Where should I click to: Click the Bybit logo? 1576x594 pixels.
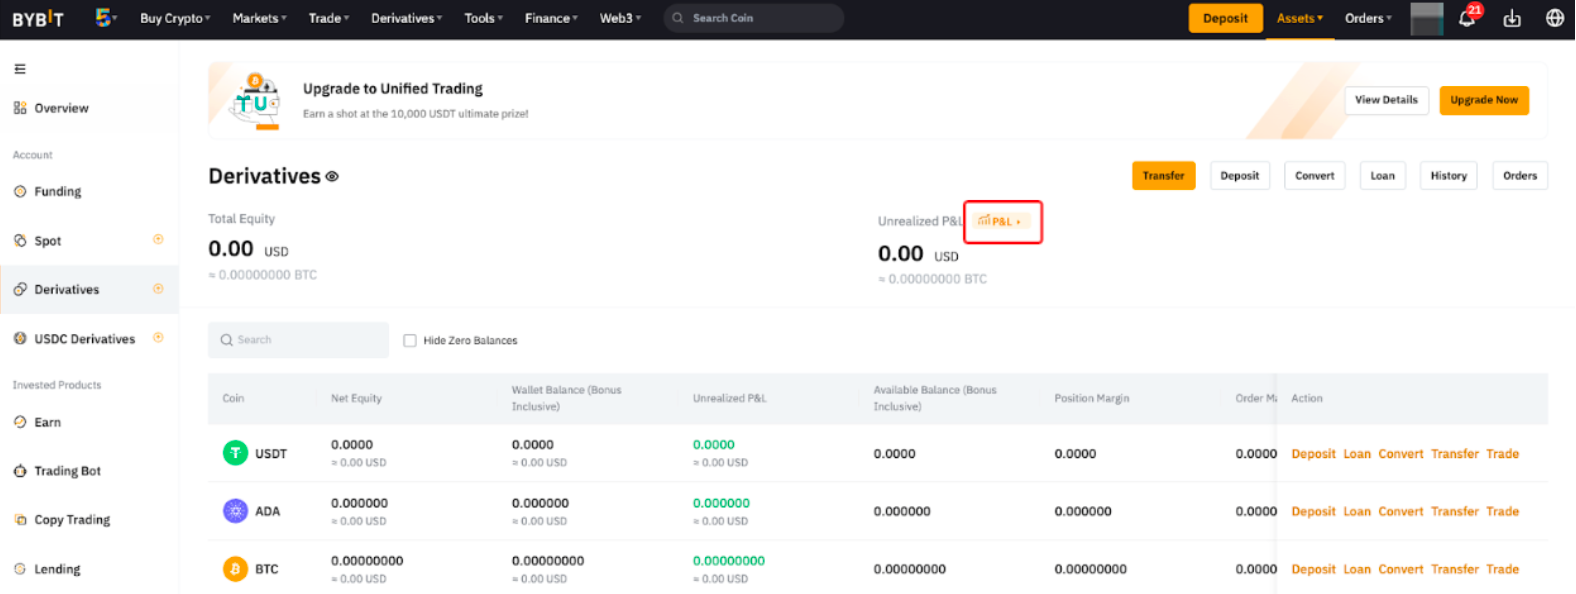coord(38,19)
